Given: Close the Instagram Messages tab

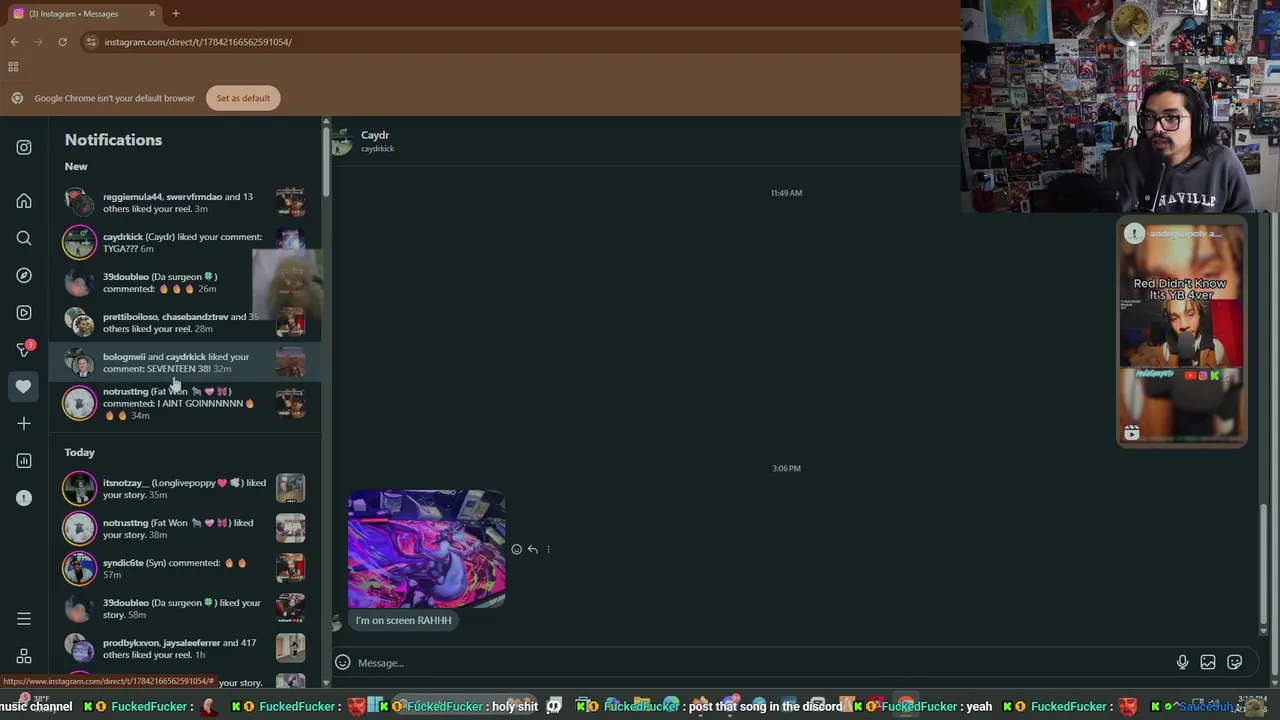Looking at the screenshot, I should 152,13.
